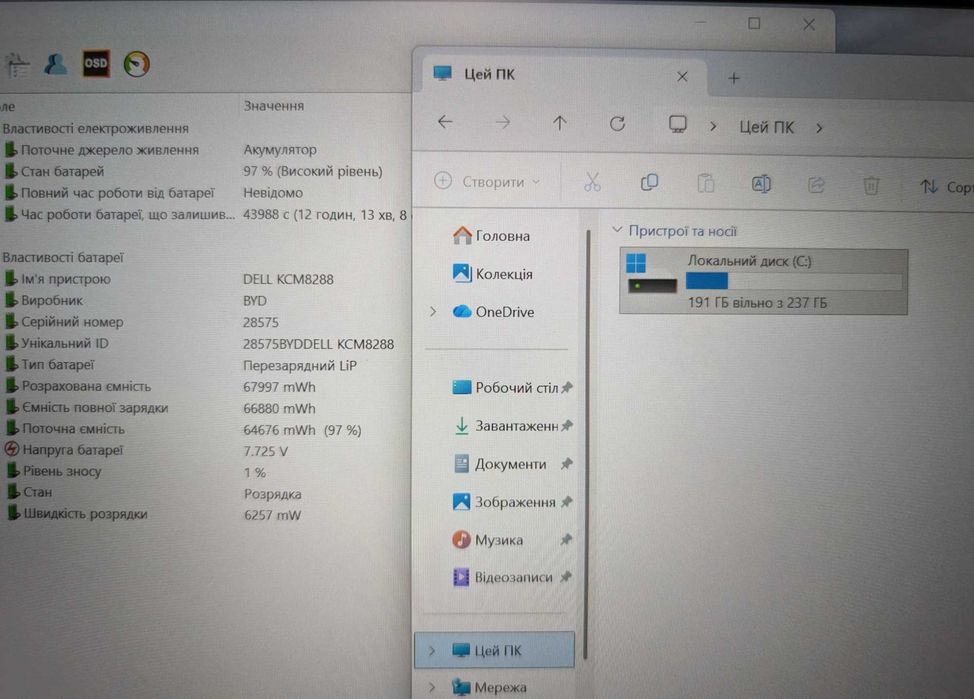Expand chevron after Цей ПК breadcrumb
The image size is (974, 699).
pyautogui.click(x=819, y=128)
